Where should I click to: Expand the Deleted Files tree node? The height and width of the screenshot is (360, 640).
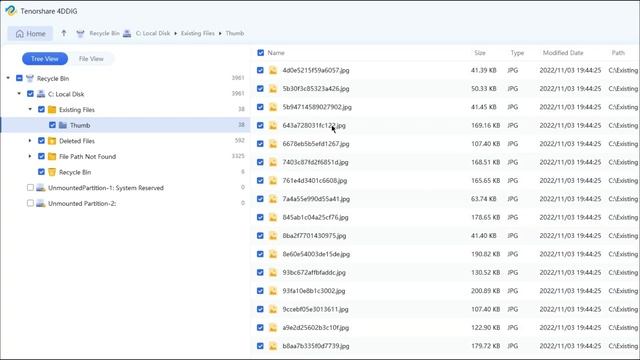tap(30, 141)
